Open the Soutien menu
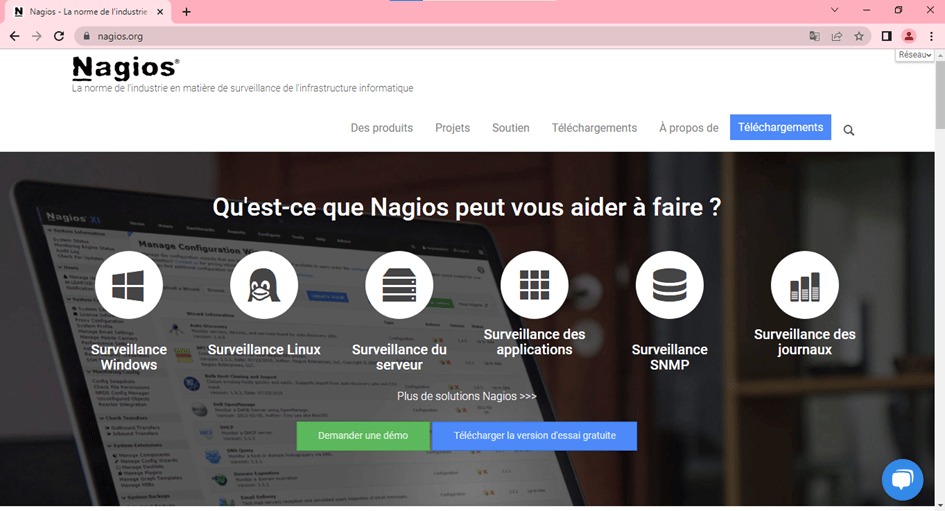The width and height of the screenshot is (945, 511). (510, 128)
